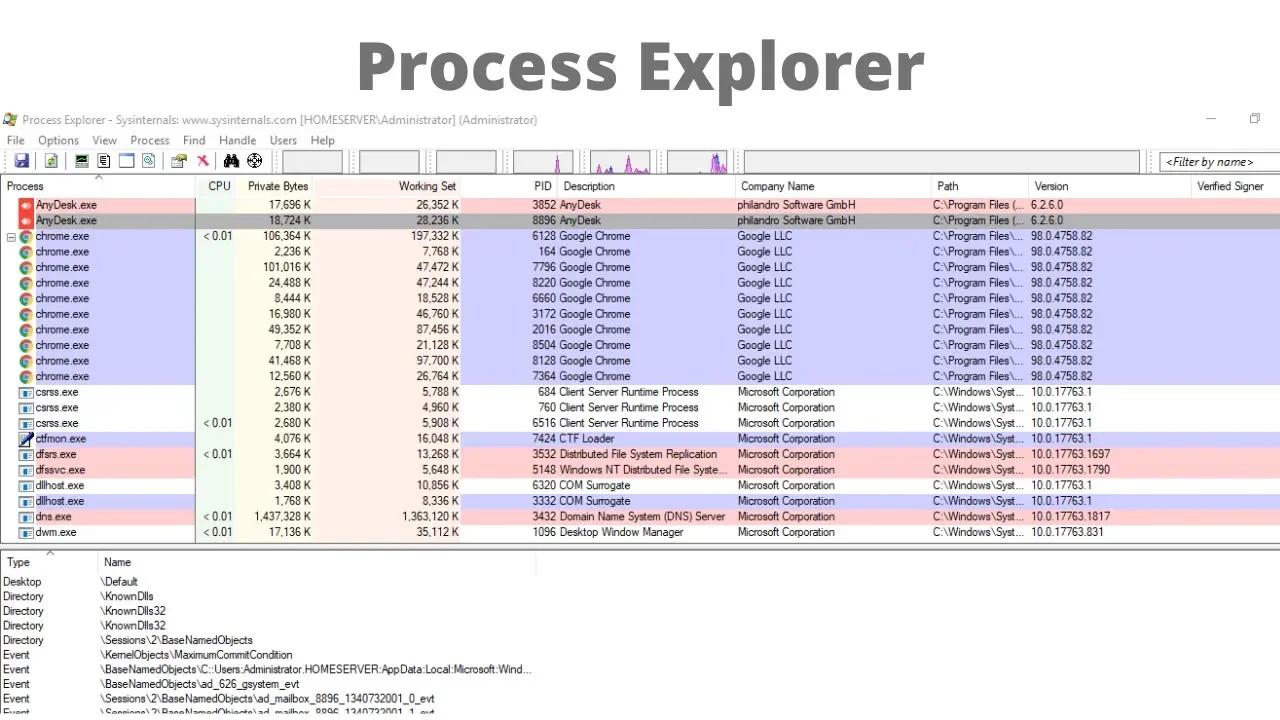Click the dfssvc.exe process icon
1280x720 pixels.
coord(27,470)
